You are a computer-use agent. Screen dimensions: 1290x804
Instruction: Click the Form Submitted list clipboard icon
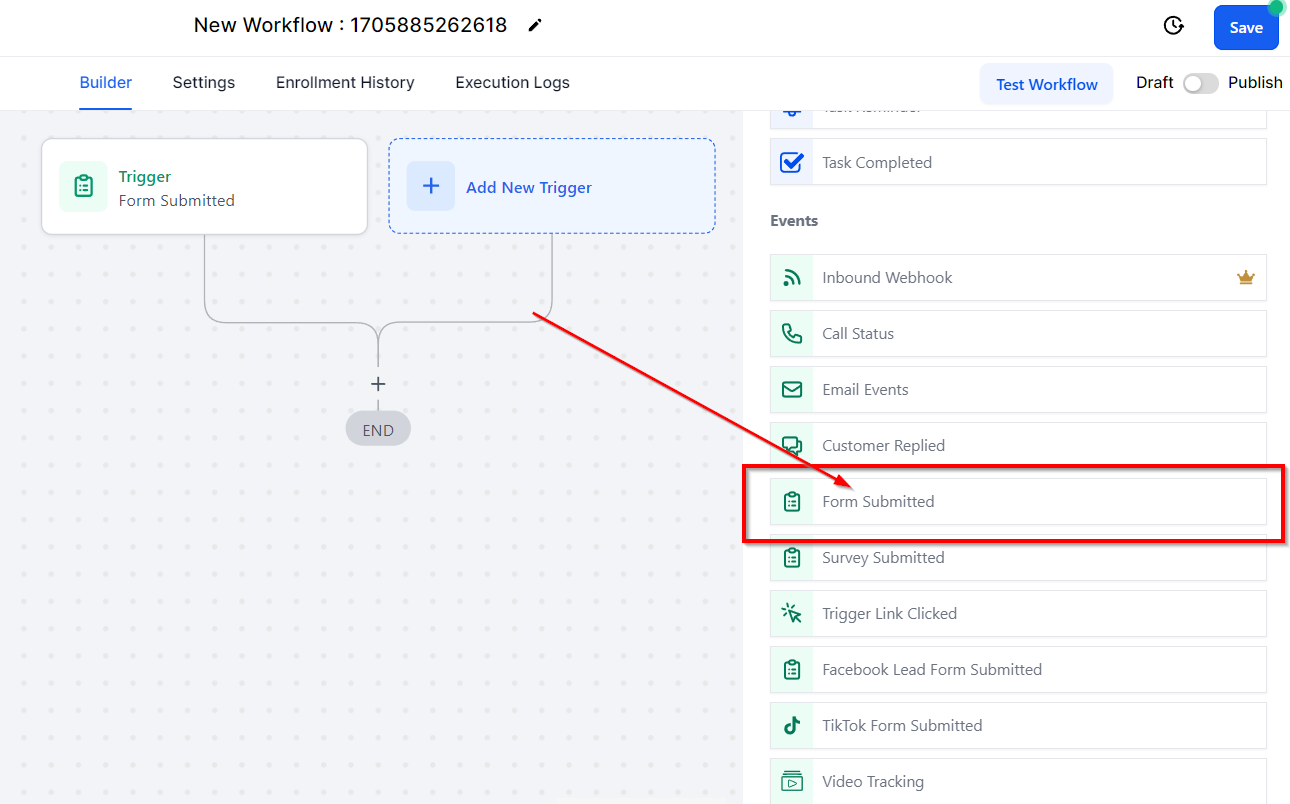pyautogui.click(x=792, y=502)
